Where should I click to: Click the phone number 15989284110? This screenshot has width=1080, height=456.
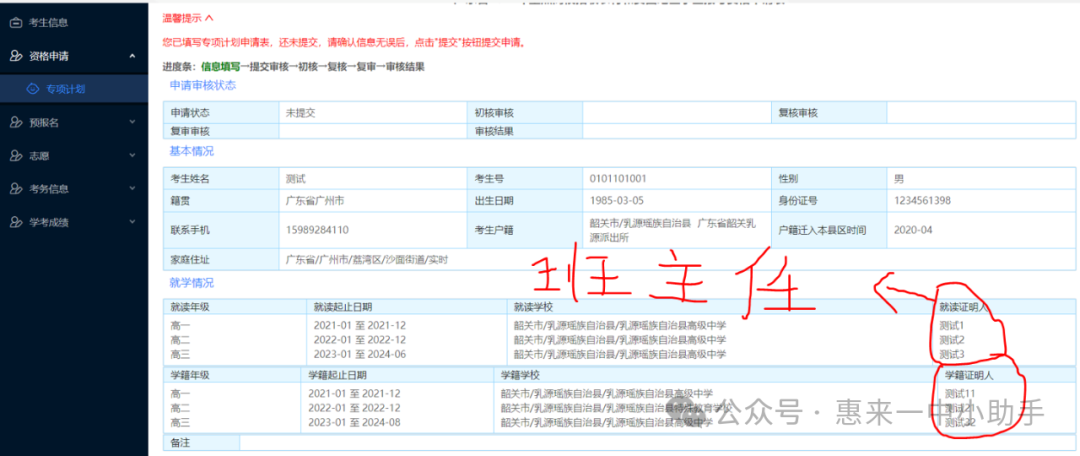click(x=317, y=229)
